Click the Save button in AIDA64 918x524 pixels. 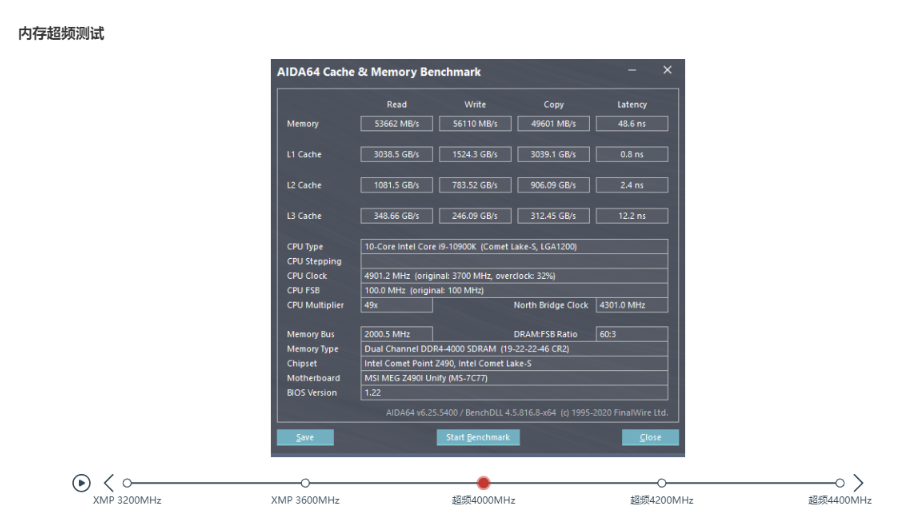point(305,437)
